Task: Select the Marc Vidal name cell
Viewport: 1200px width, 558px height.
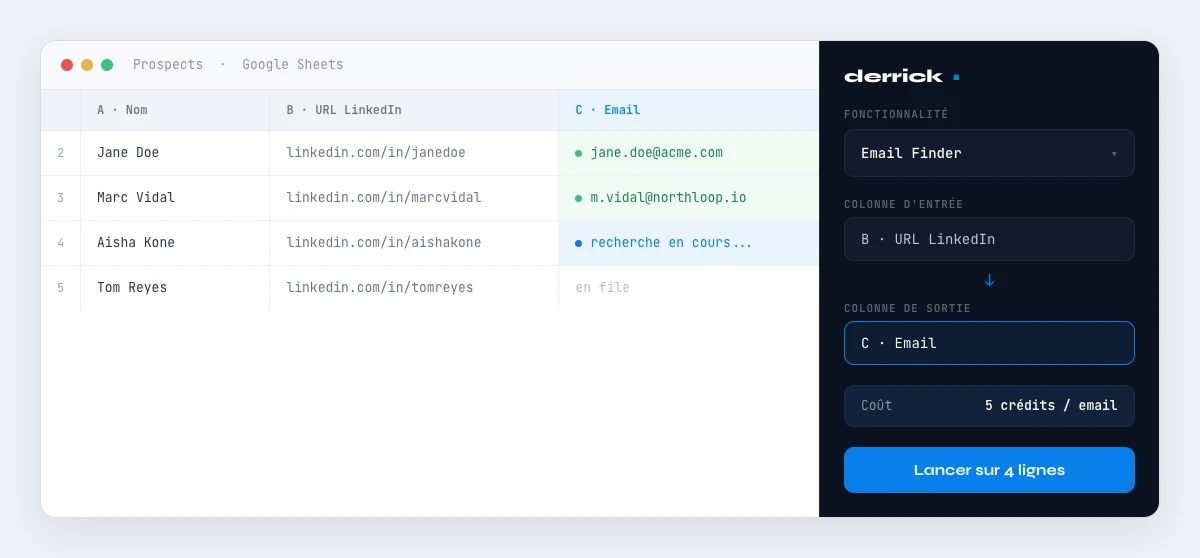Action: [175, 198]
